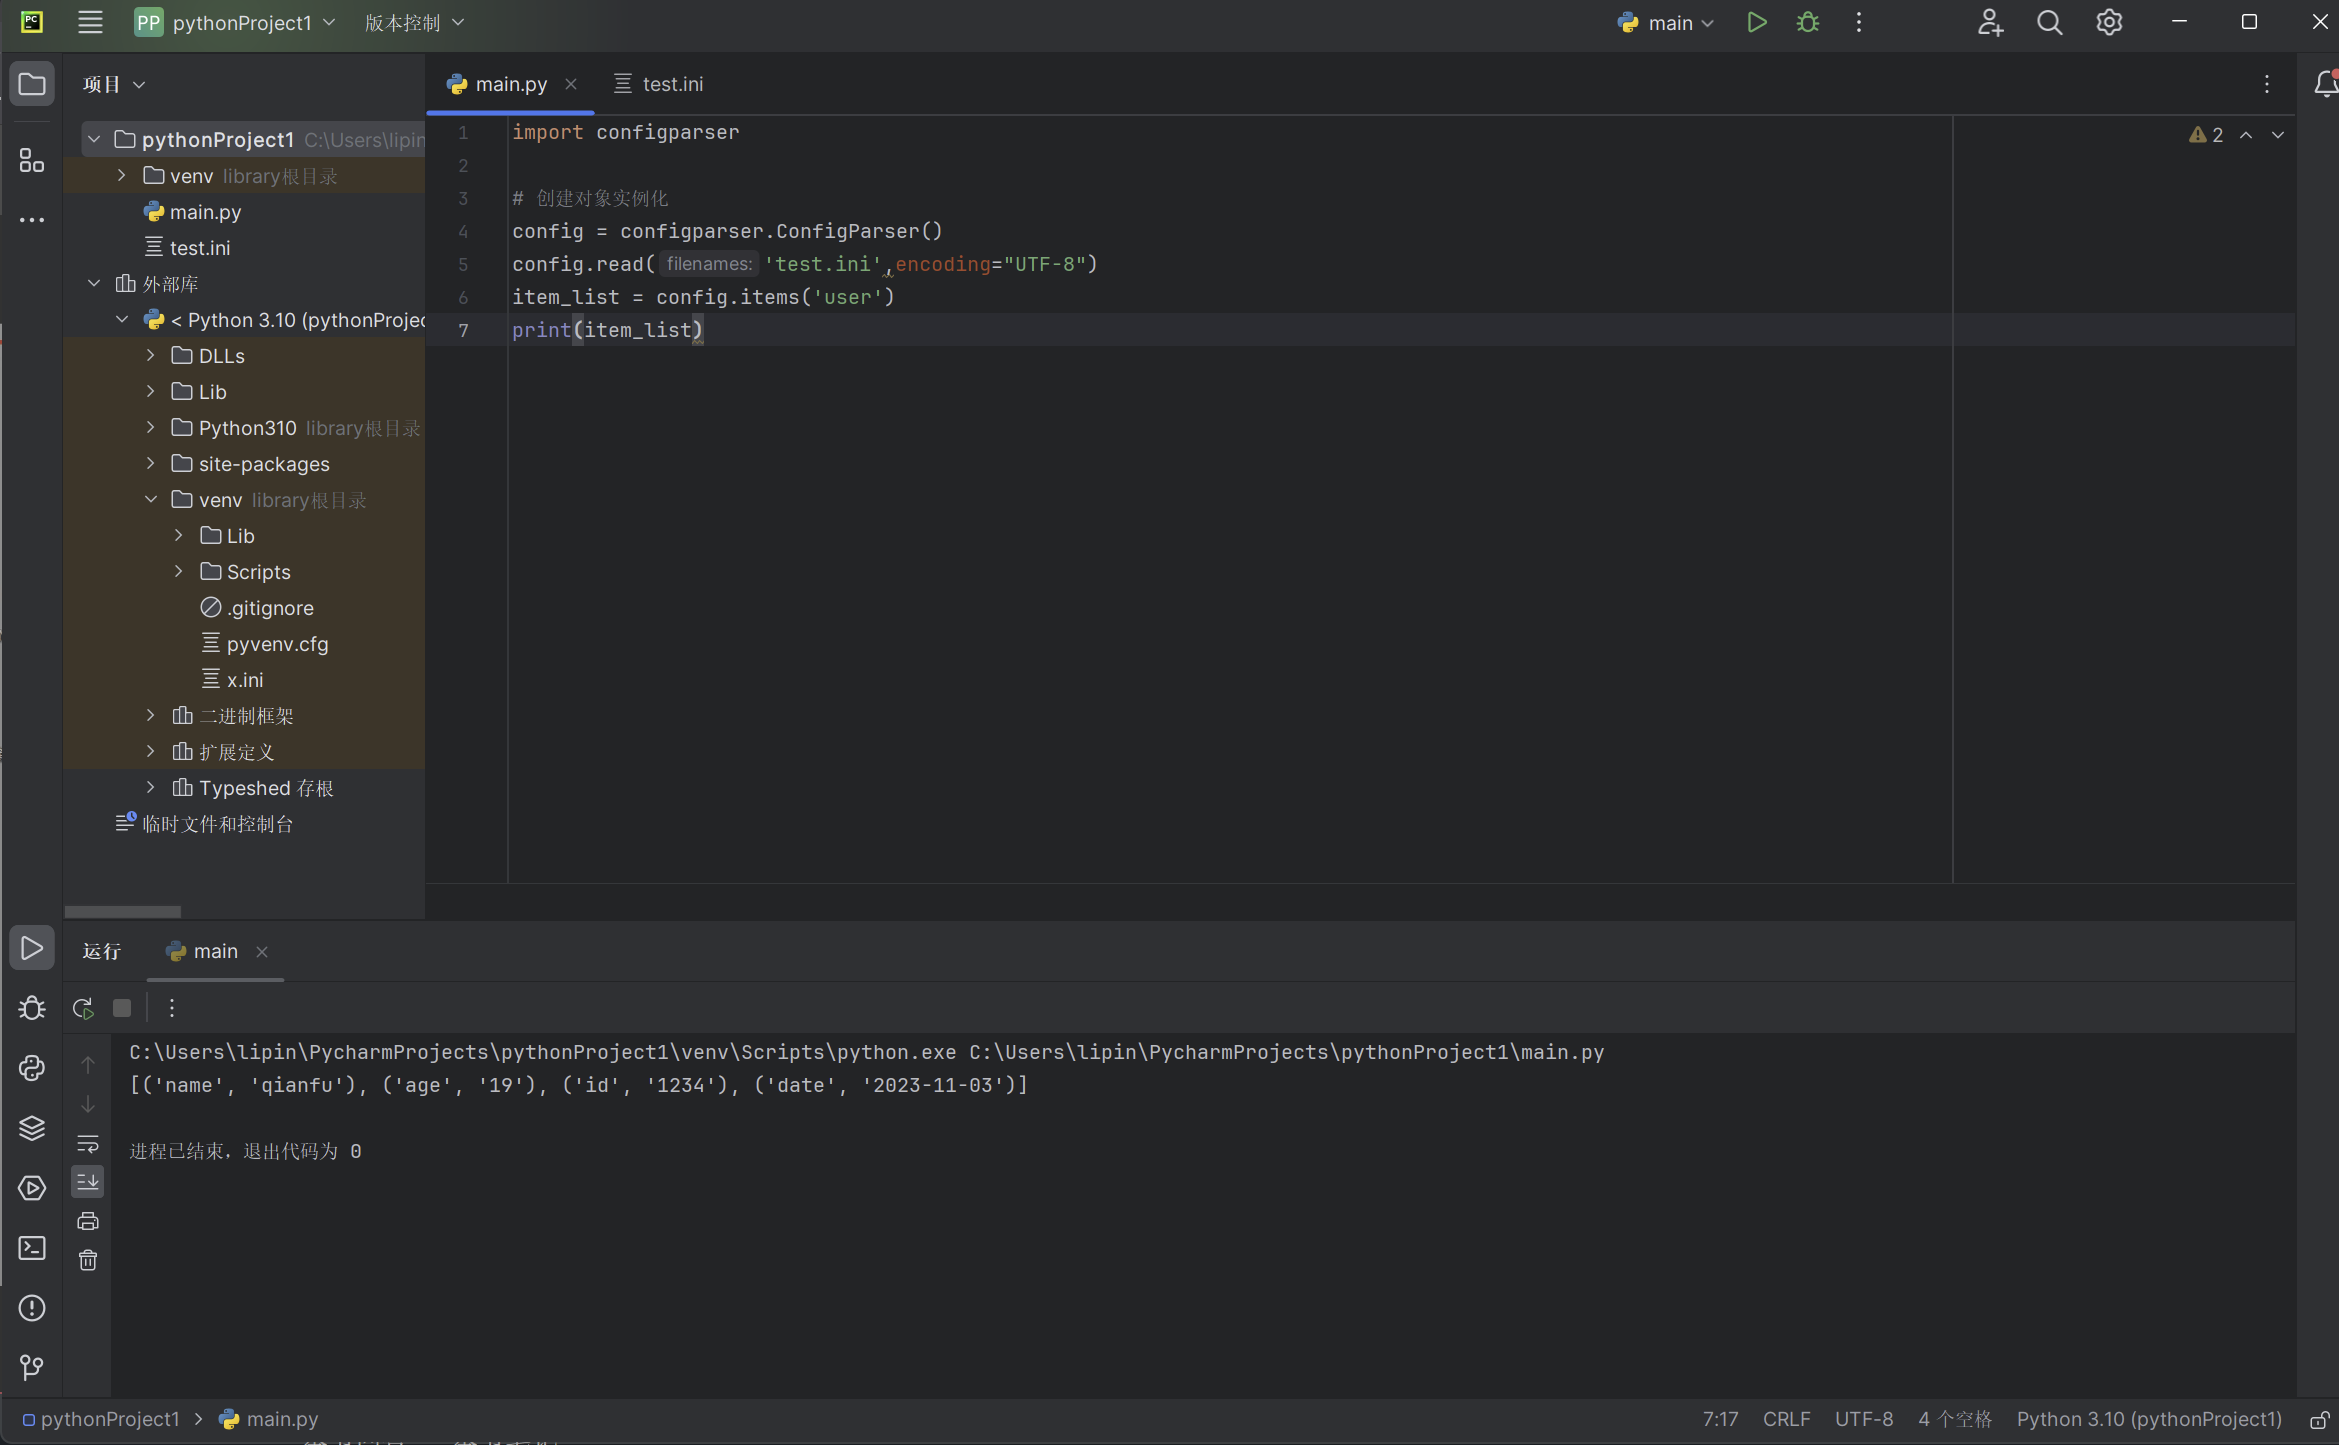Show more tool windows ellipsis
This screenshot has height=1445, width=2339.
coord(32,220)
